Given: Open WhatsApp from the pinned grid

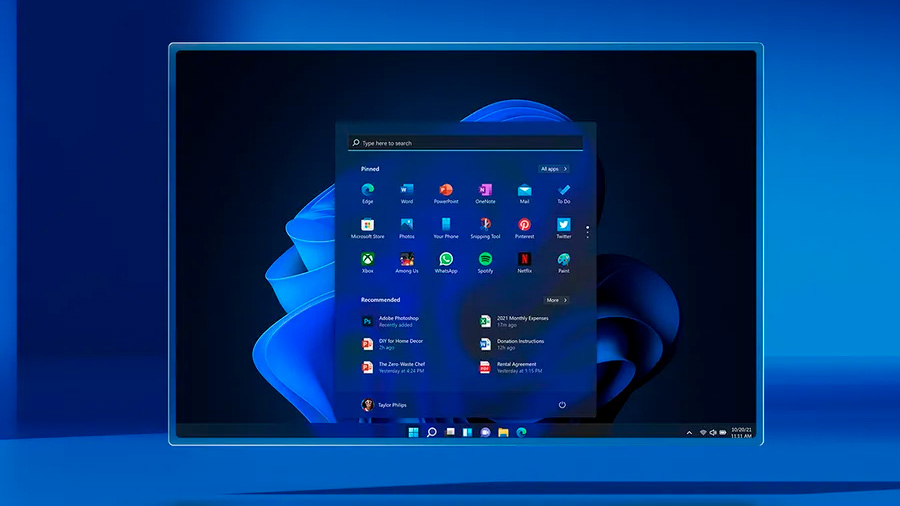Looking at the screenshot, I should (x=445, y=260).
